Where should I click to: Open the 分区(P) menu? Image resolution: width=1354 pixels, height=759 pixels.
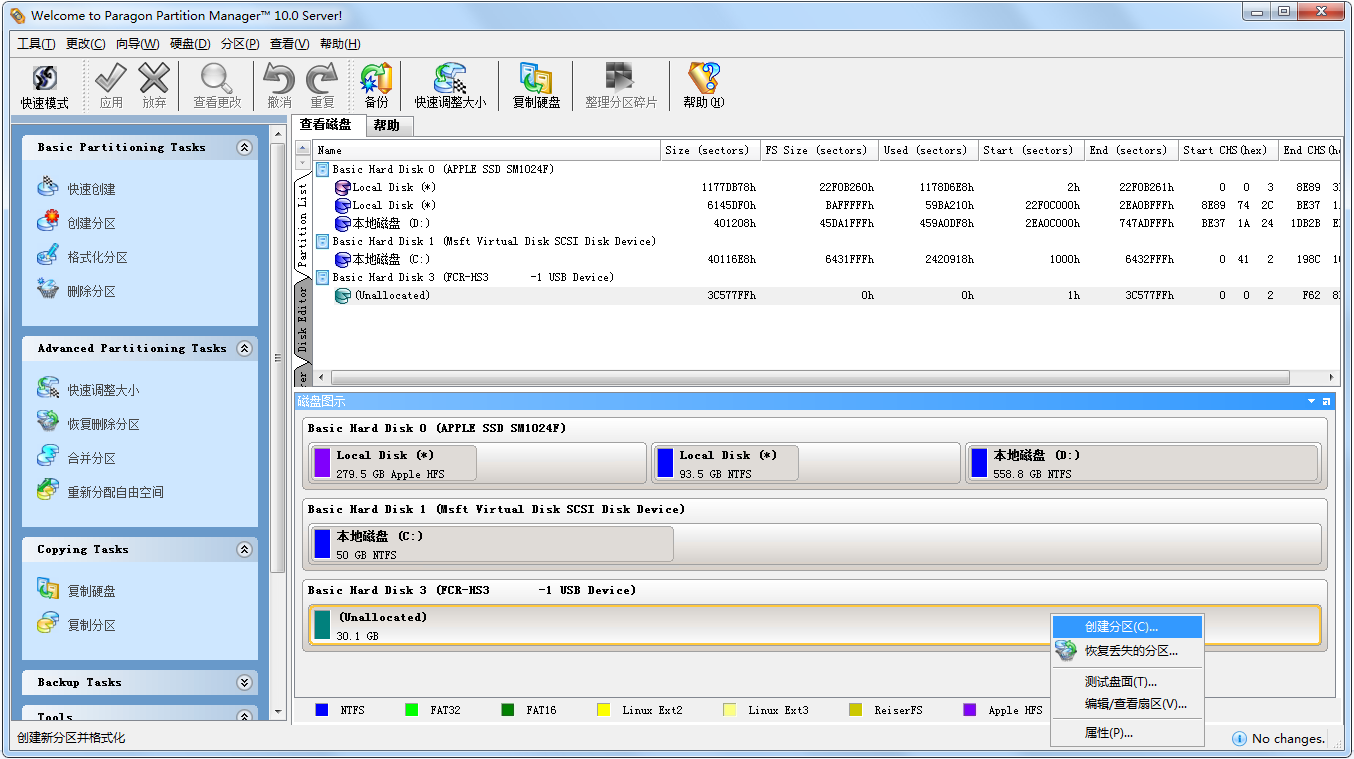pyautogui.click(x=240, y=44)
